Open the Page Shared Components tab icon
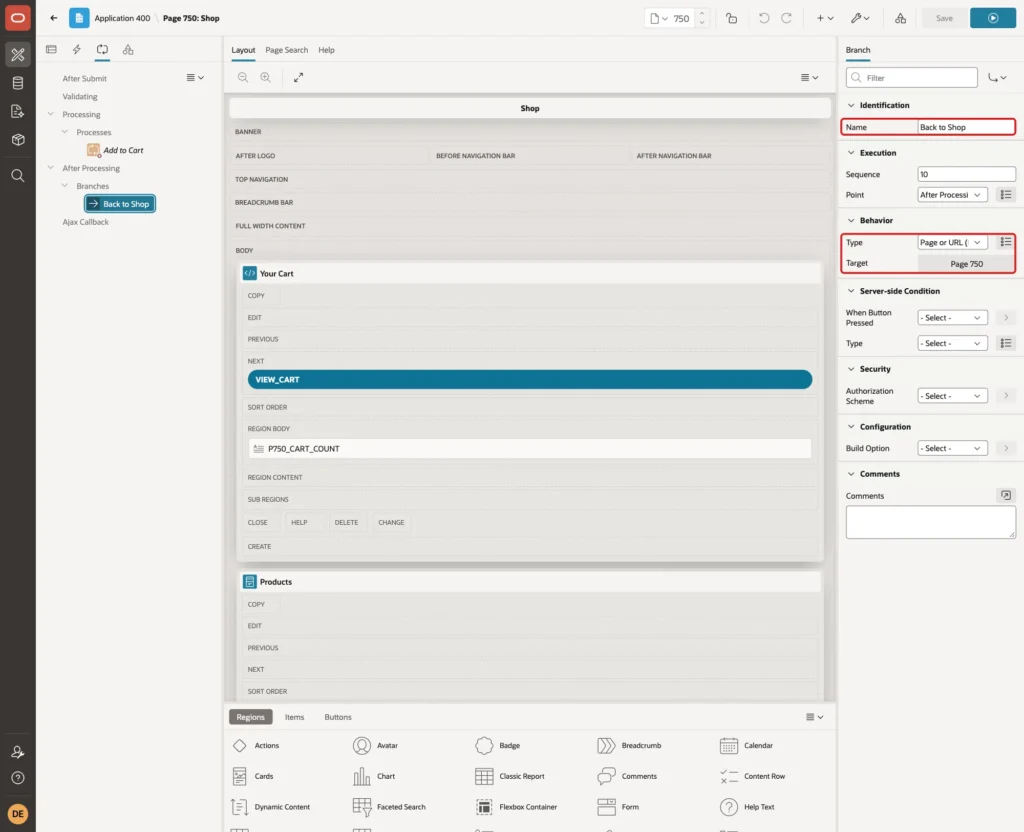This screenshot has height=832, width=1024. (x=128, y=50)
